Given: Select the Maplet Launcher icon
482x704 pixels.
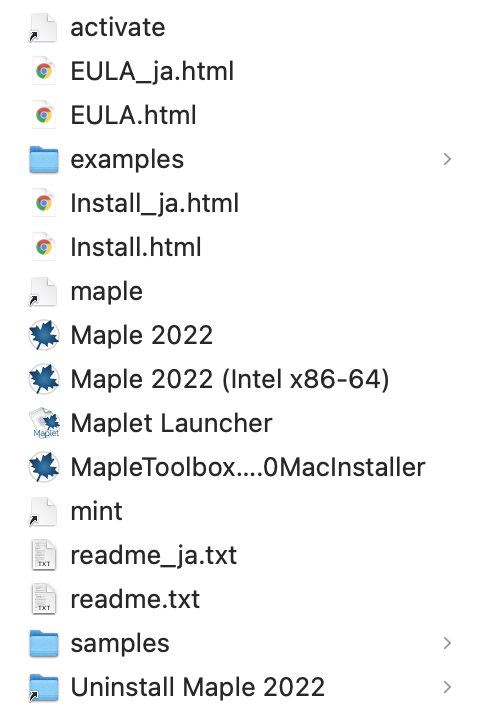Looking at the screenshot, I should [x=44, y=423].
